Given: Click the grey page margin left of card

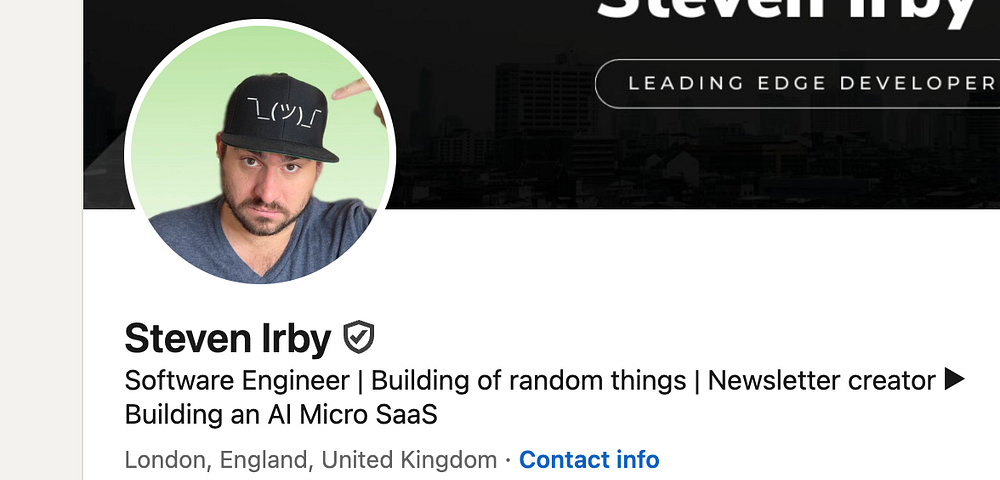Looking at the screenshot, I should (x=41, y=240).
